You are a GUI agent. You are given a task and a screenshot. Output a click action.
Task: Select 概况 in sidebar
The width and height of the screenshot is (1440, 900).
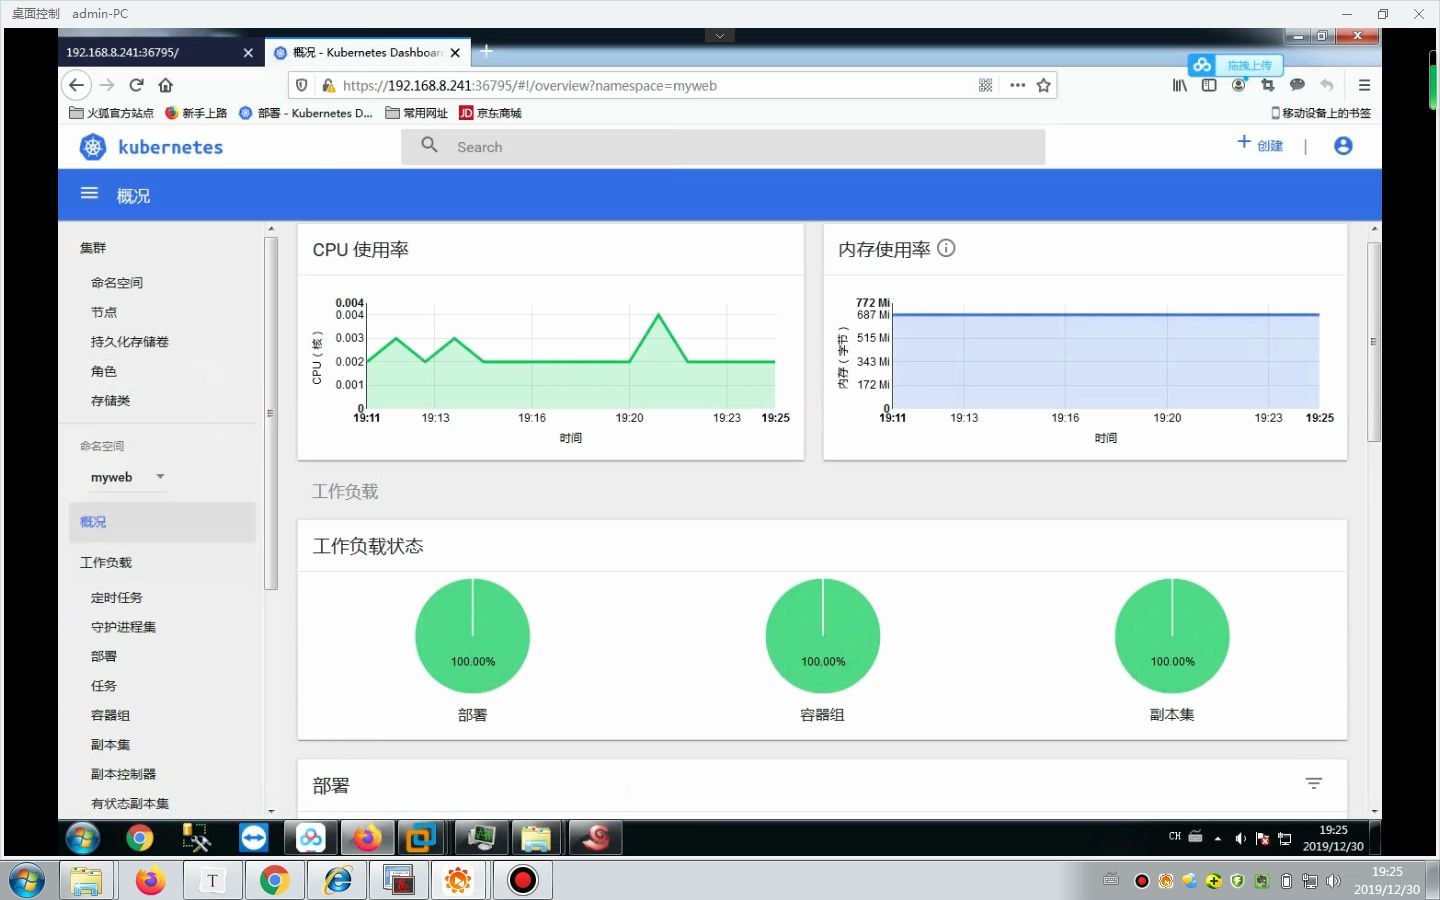(x=162, y=522)
